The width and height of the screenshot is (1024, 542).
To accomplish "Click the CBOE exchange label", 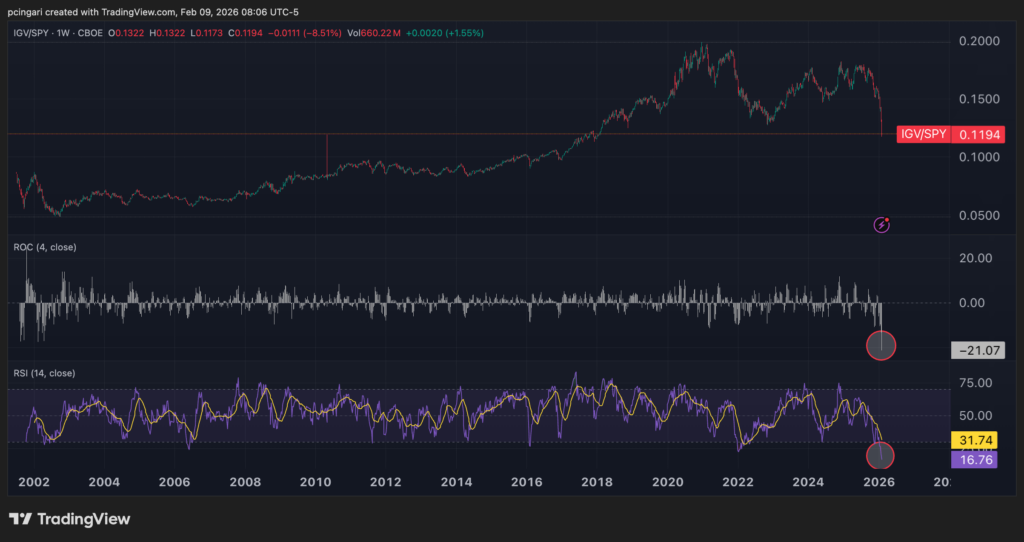I will pyautogui.click(x=89, y=33).
